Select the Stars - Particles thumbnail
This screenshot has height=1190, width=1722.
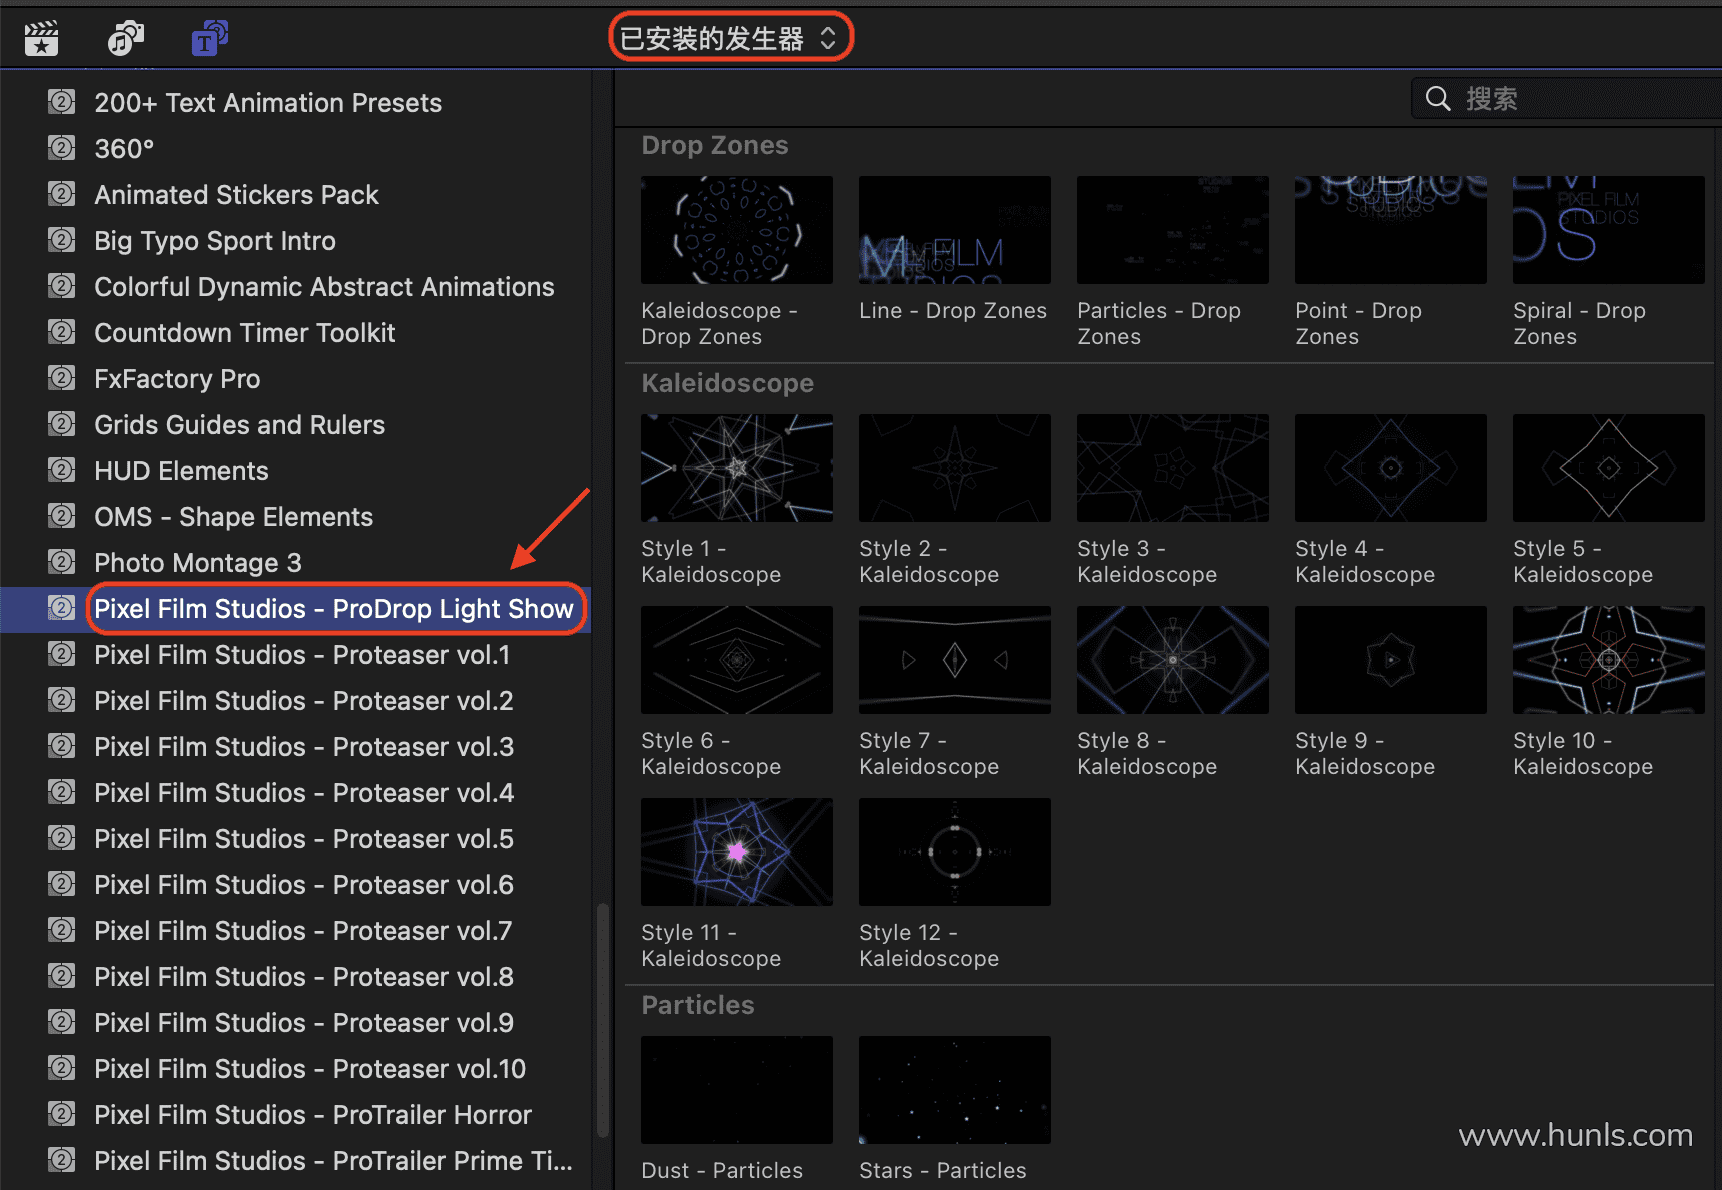pyautogui.click(x=955, y=1090)
